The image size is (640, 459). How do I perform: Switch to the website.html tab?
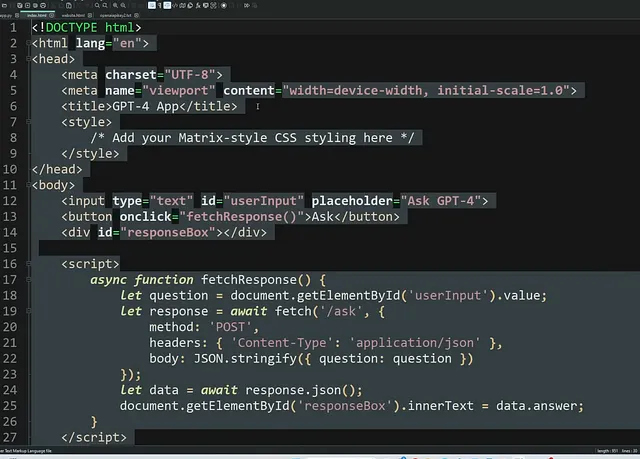(x=73, y=16)
